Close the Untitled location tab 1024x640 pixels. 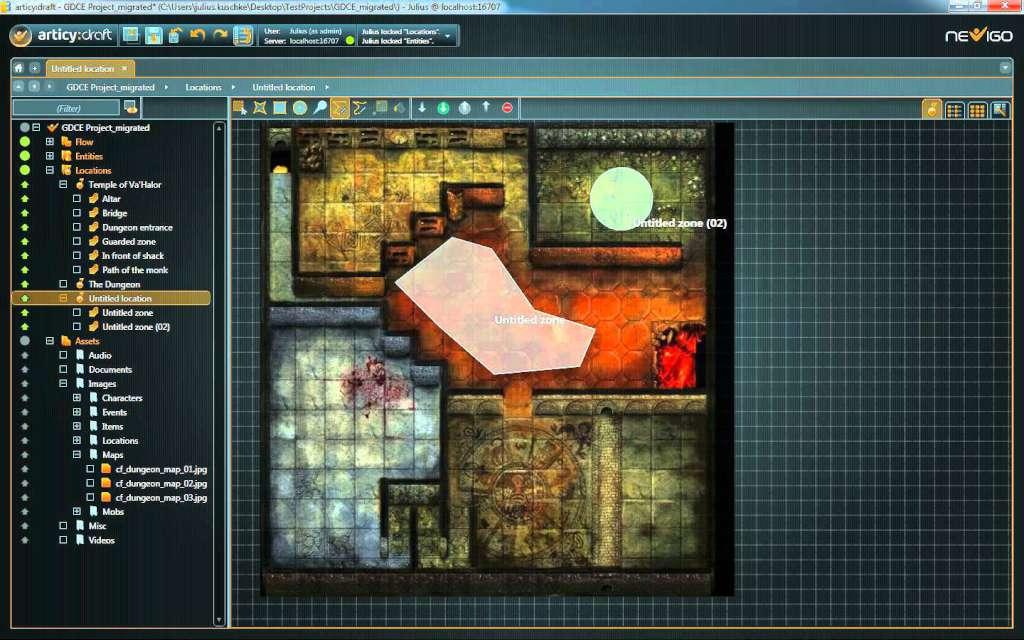coord(125,68)
